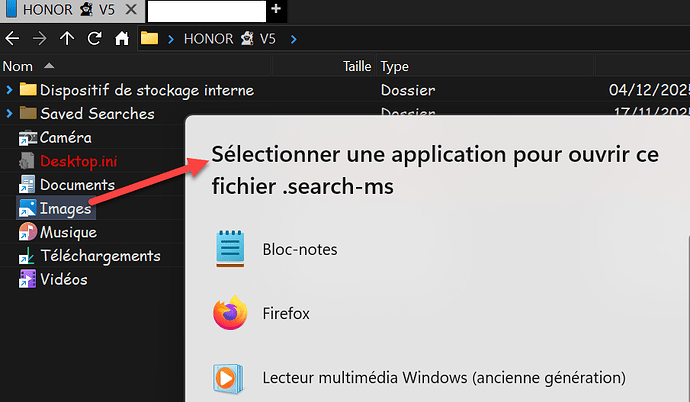Select the red Desktop.ini file

(77, 161)
